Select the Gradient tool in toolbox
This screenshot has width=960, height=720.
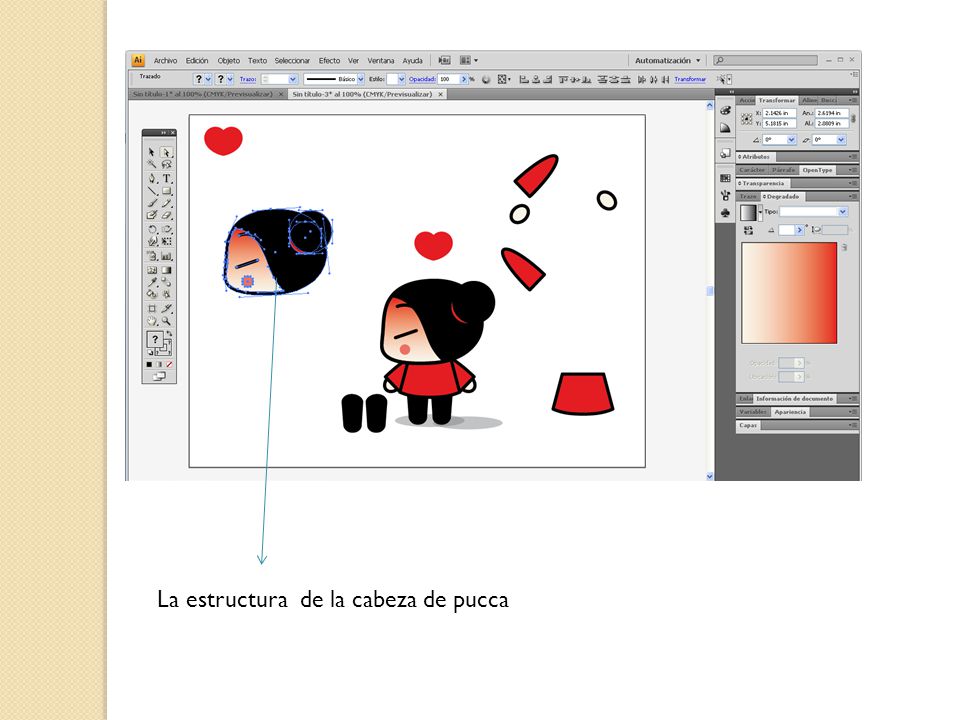166,270
